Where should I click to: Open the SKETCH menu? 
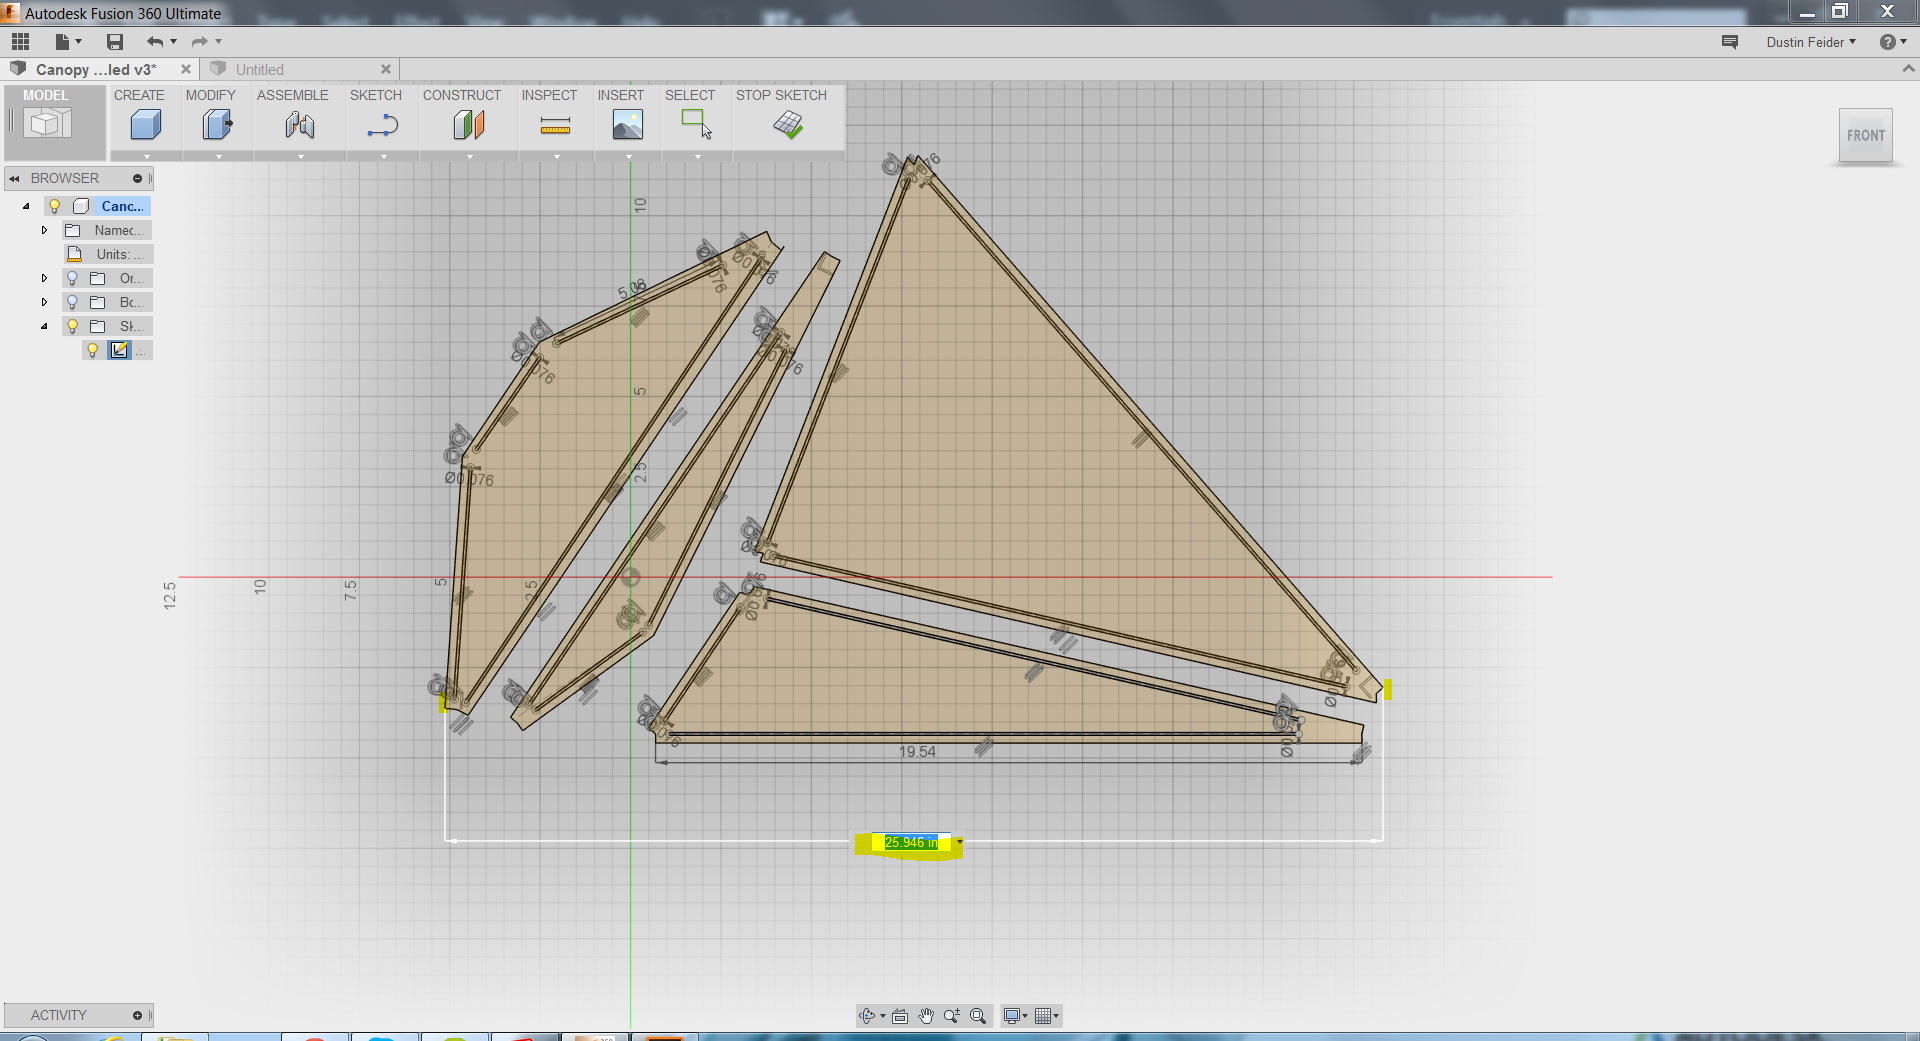(376, 95)
